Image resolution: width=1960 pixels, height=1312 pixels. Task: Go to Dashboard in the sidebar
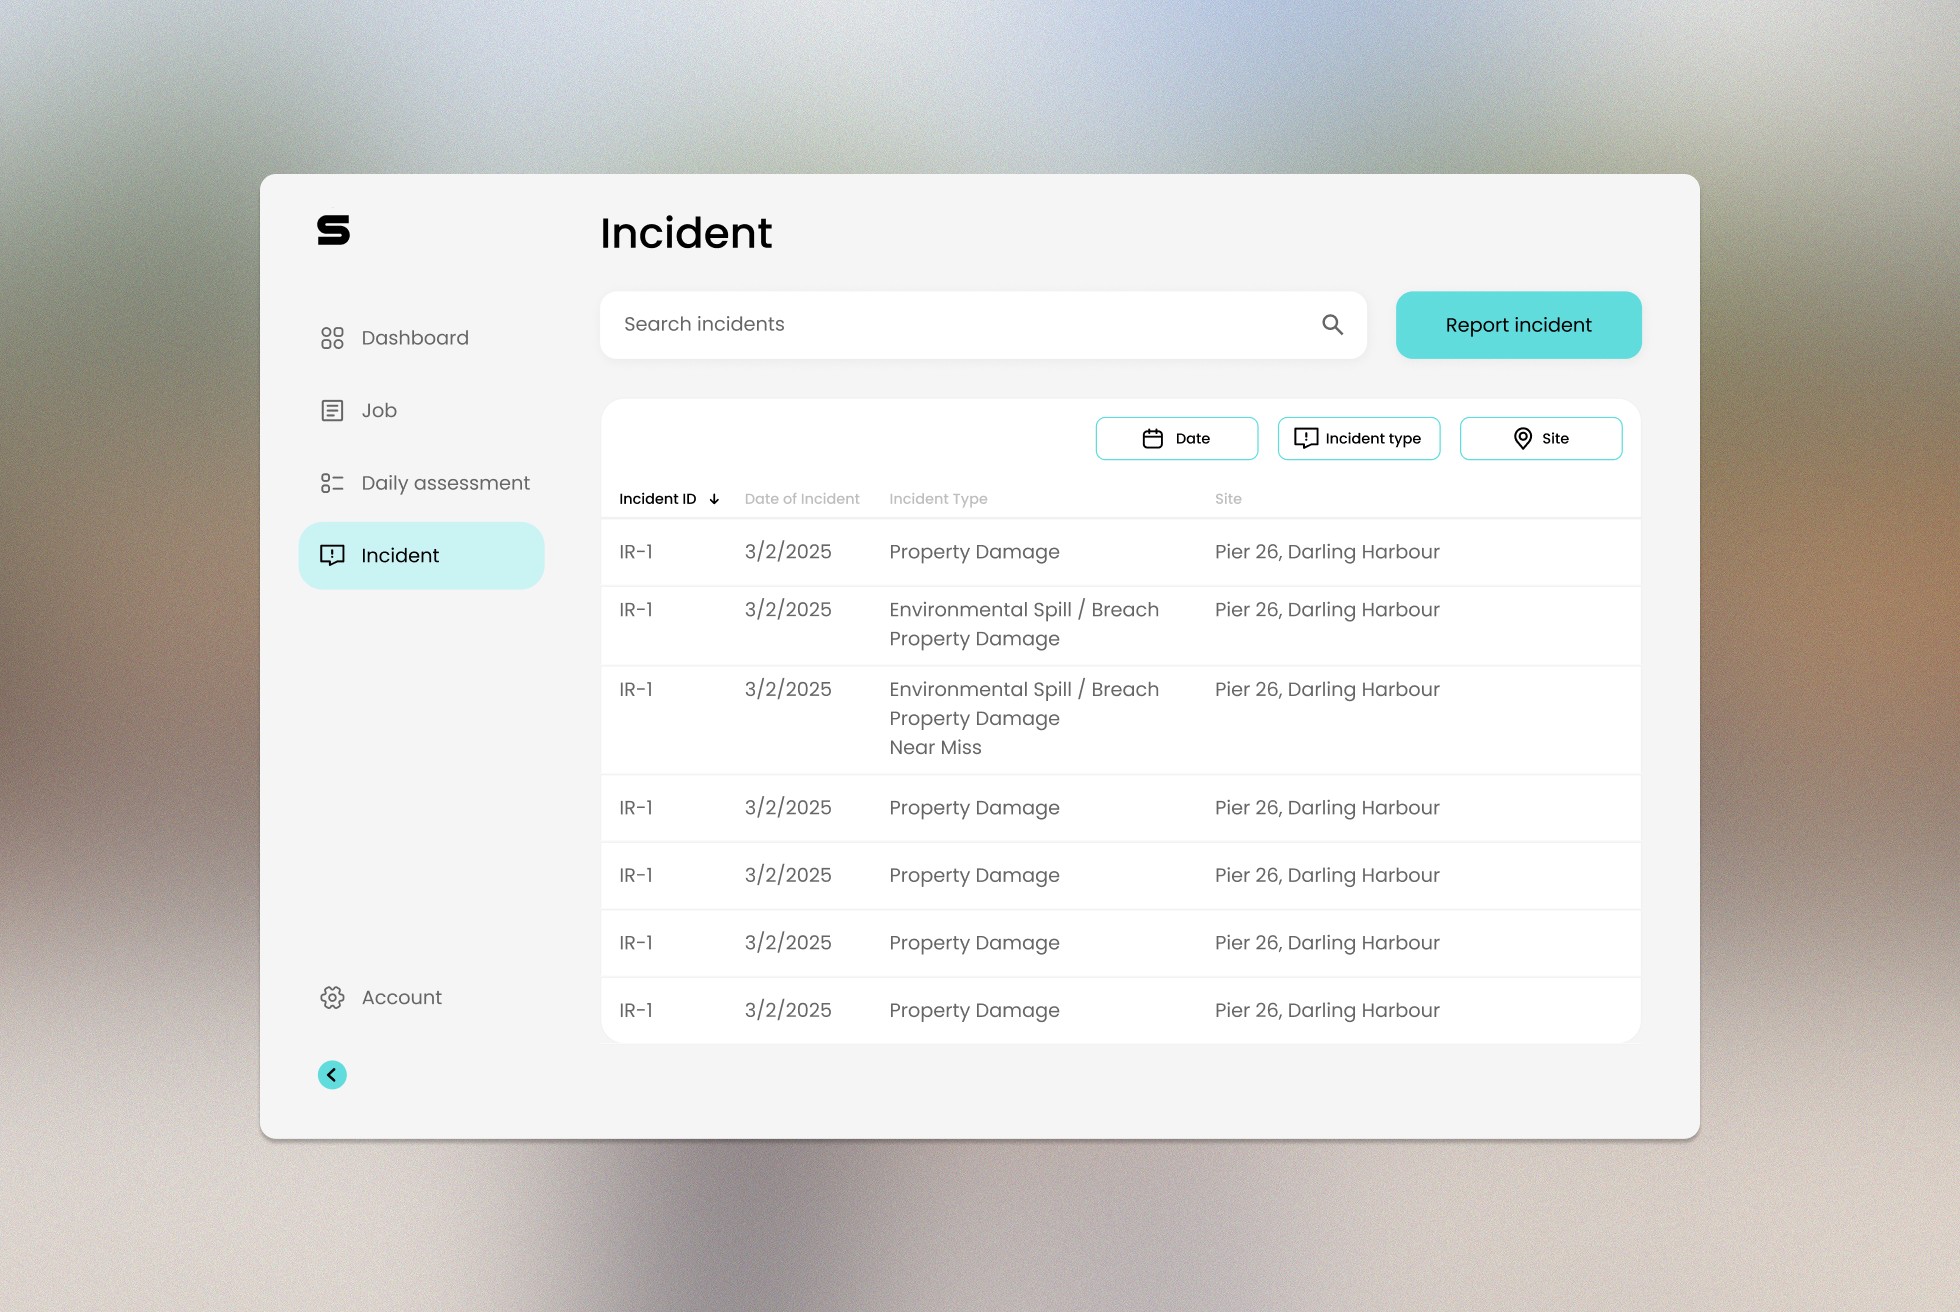point(414,338)
